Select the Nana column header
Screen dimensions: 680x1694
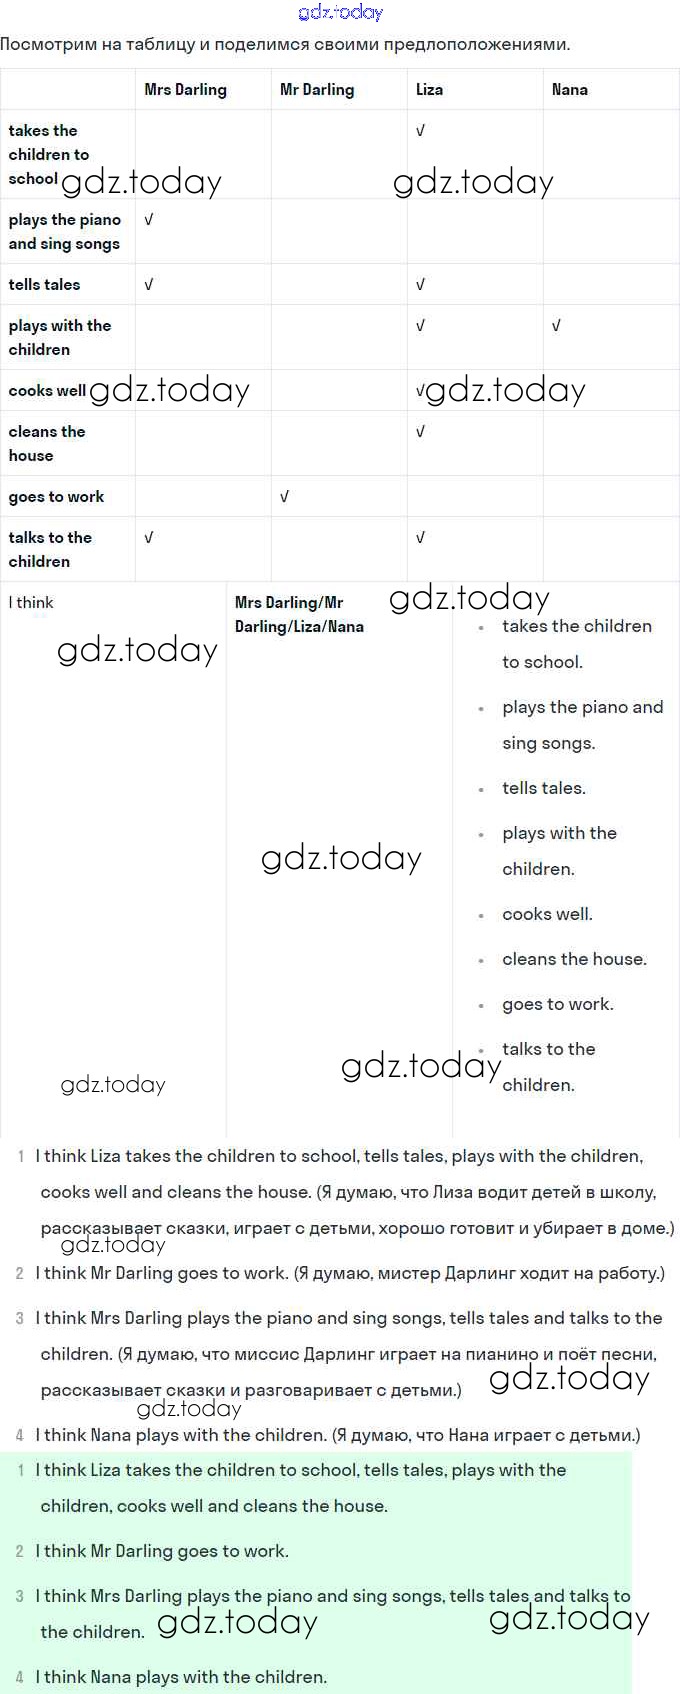click(x=569, y=90)
